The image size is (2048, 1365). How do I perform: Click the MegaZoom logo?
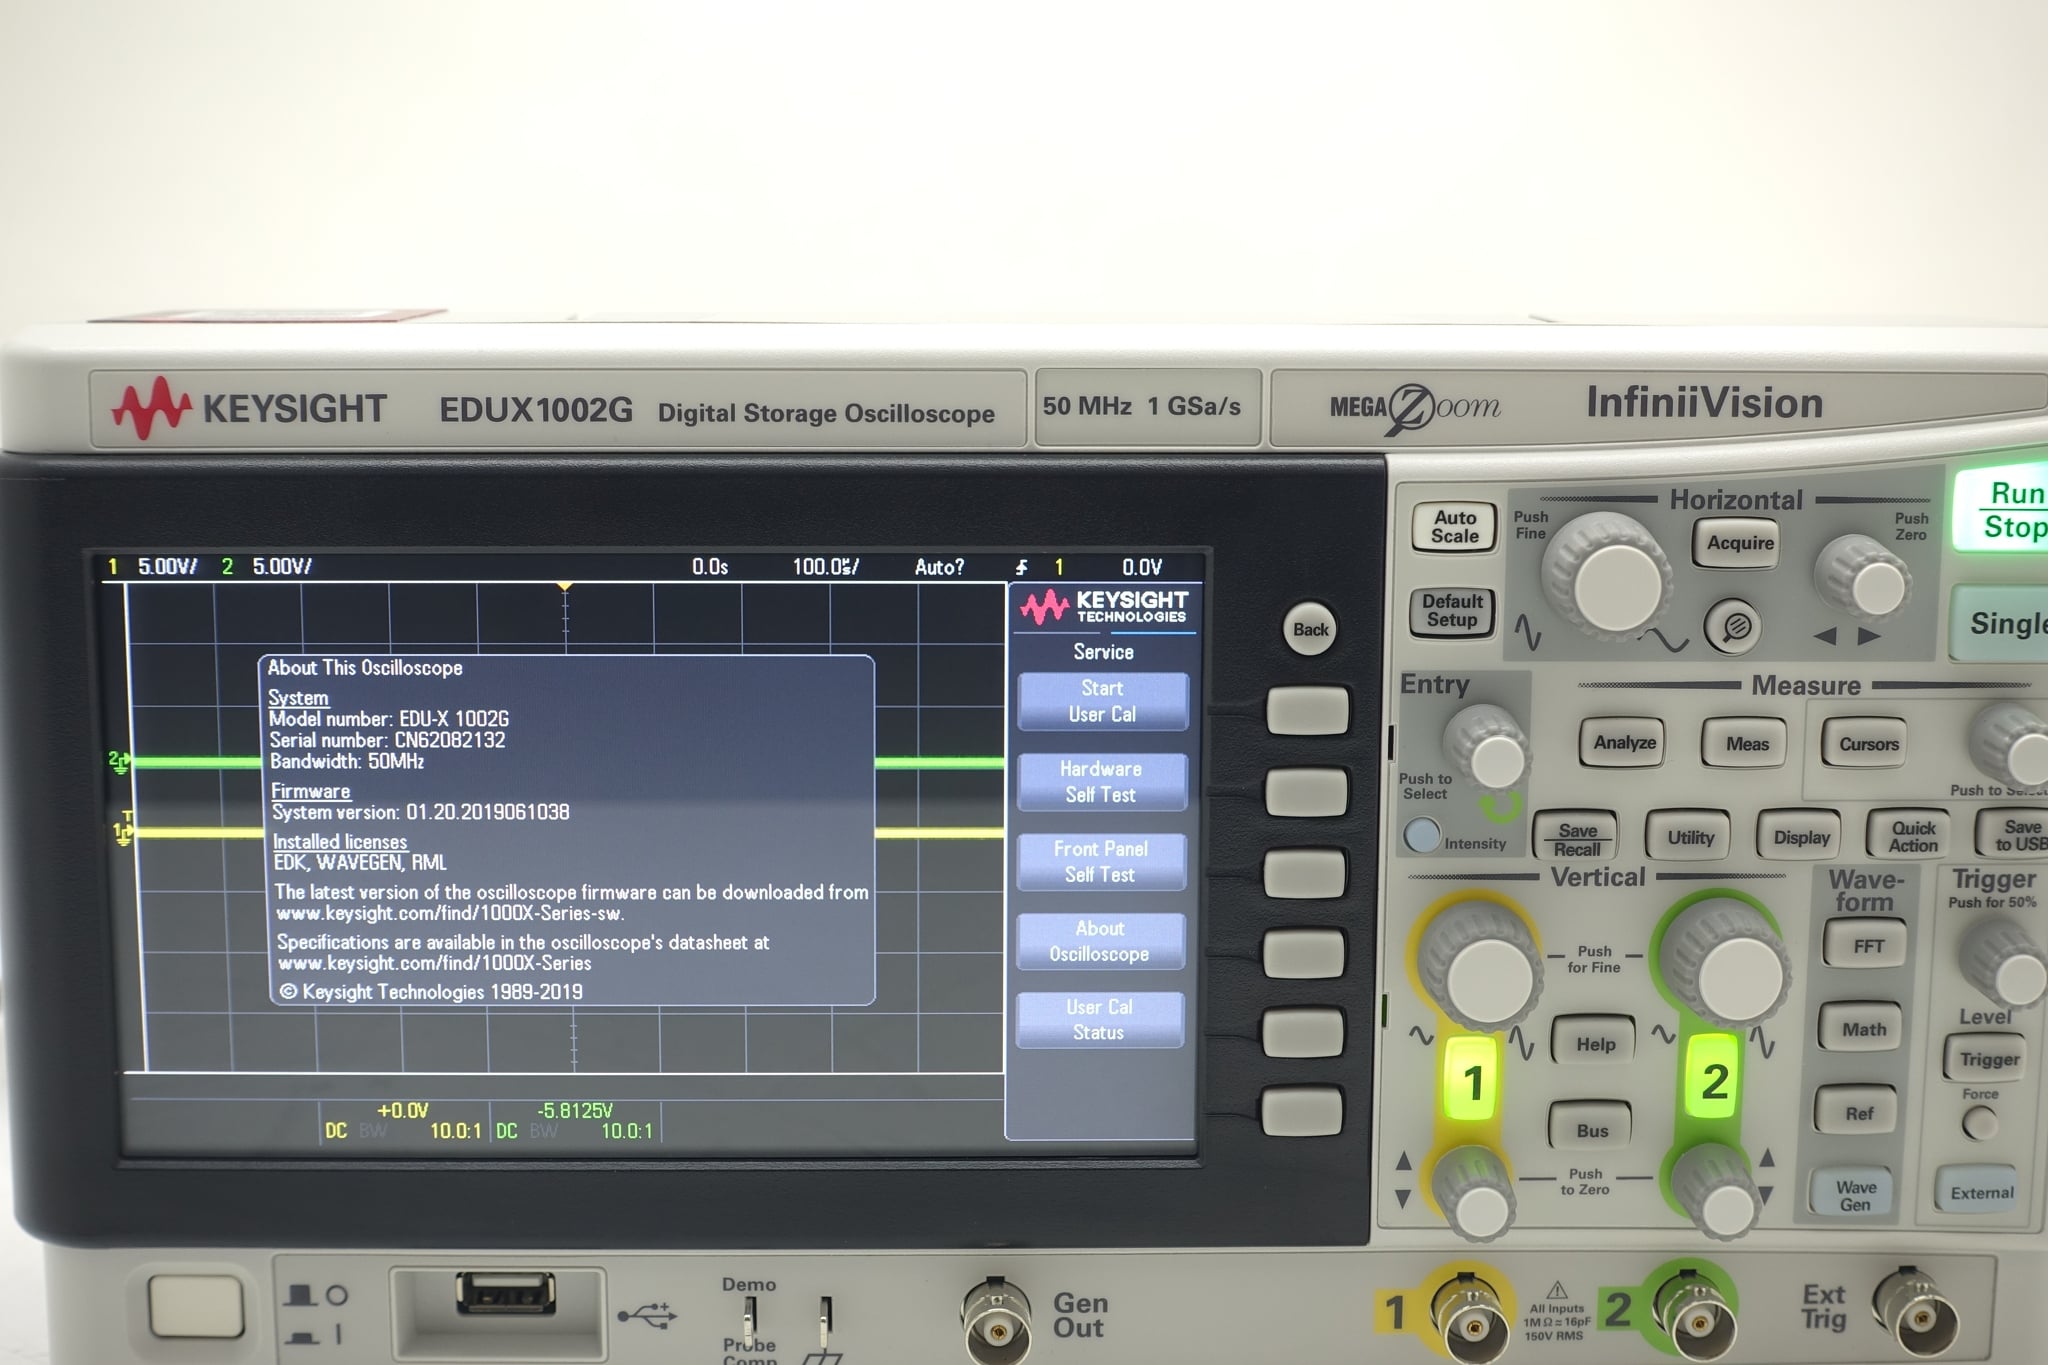pos(1415,407)
